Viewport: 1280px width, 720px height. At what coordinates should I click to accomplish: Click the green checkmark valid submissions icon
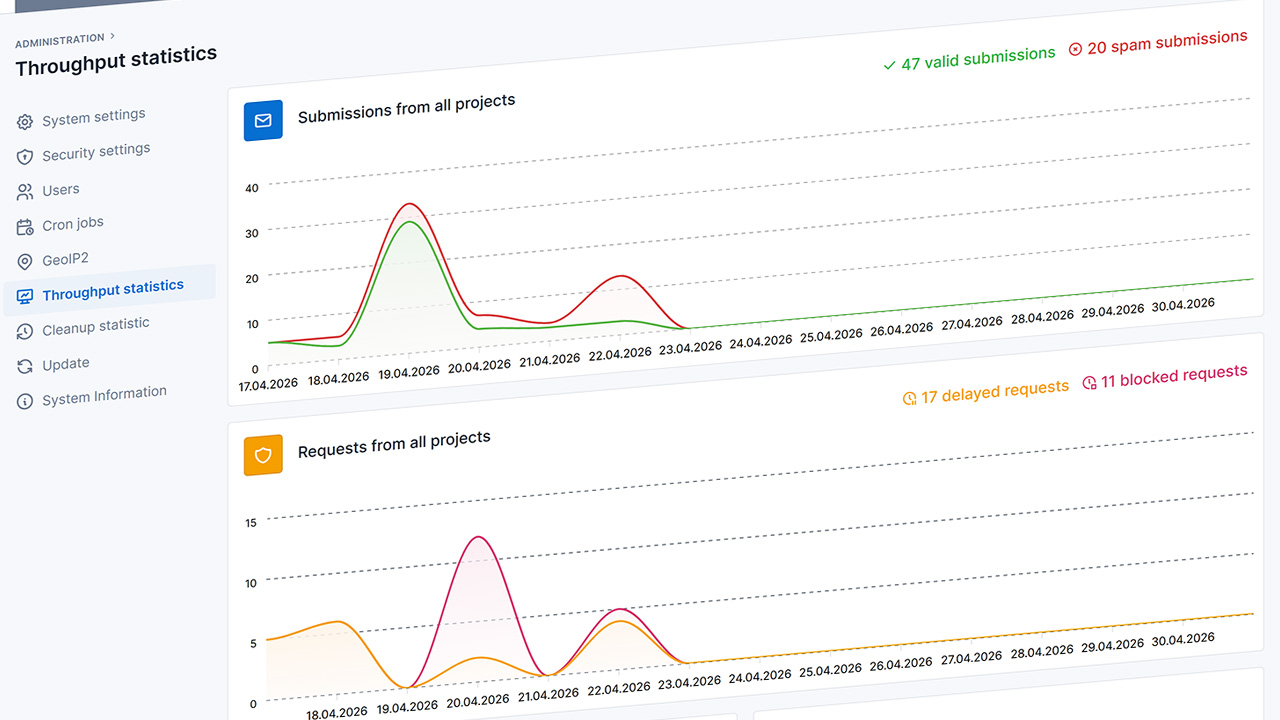[889, 66]
